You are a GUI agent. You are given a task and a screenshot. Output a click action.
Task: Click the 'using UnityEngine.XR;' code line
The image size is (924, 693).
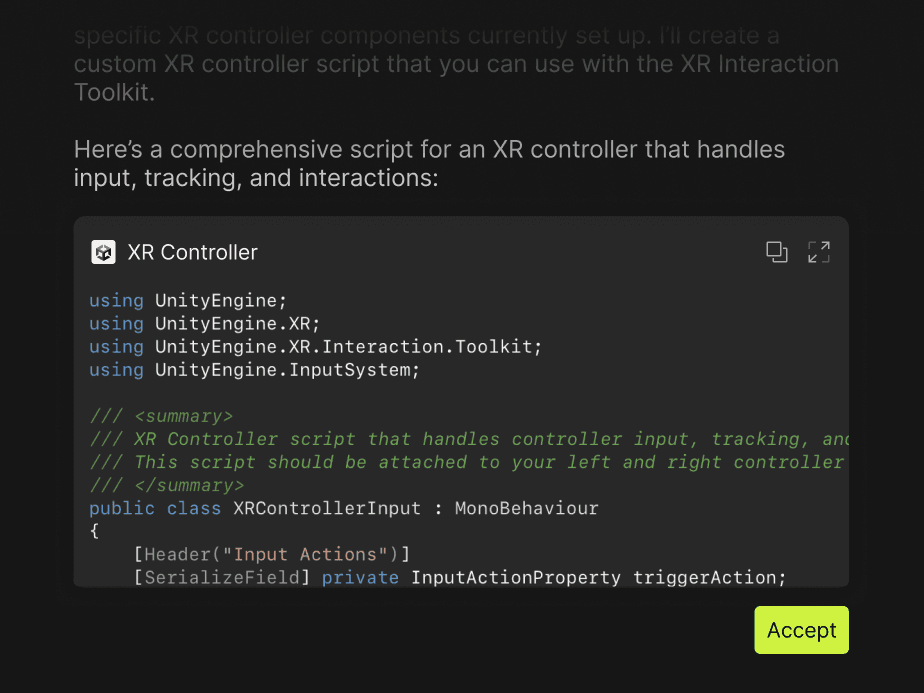(204, 324)
